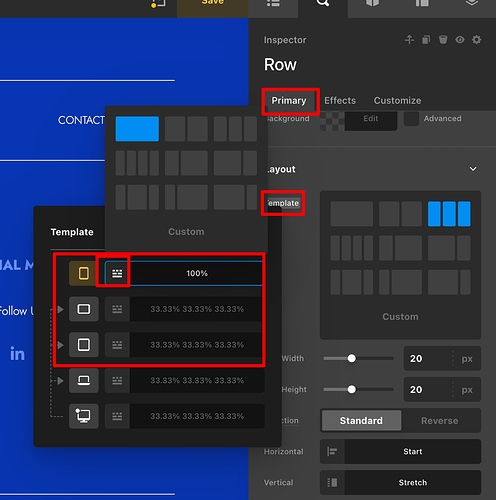Switch to the Customize tab
Screen dimensions: 496x500
[x=397, y=100]
